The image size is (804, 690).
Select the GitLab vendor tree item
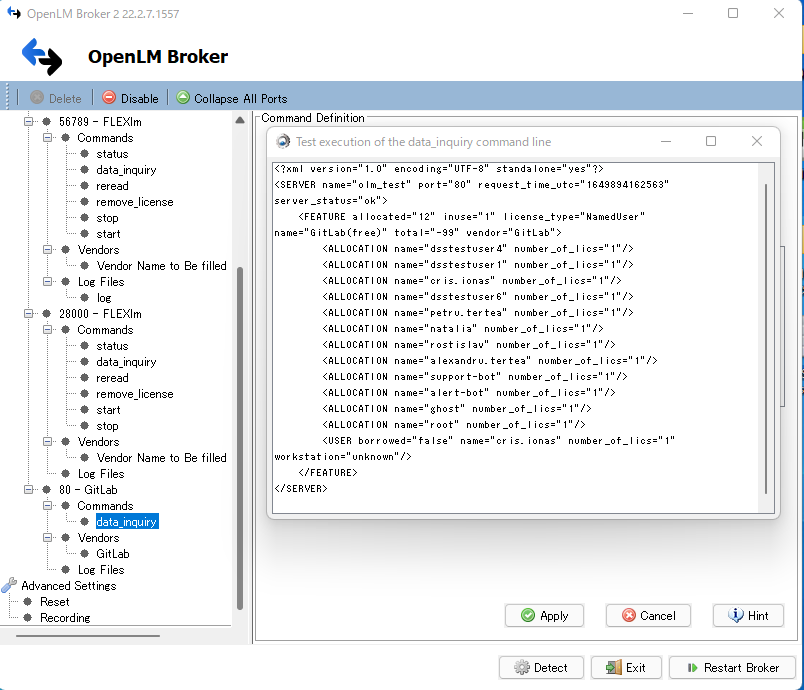112,553
